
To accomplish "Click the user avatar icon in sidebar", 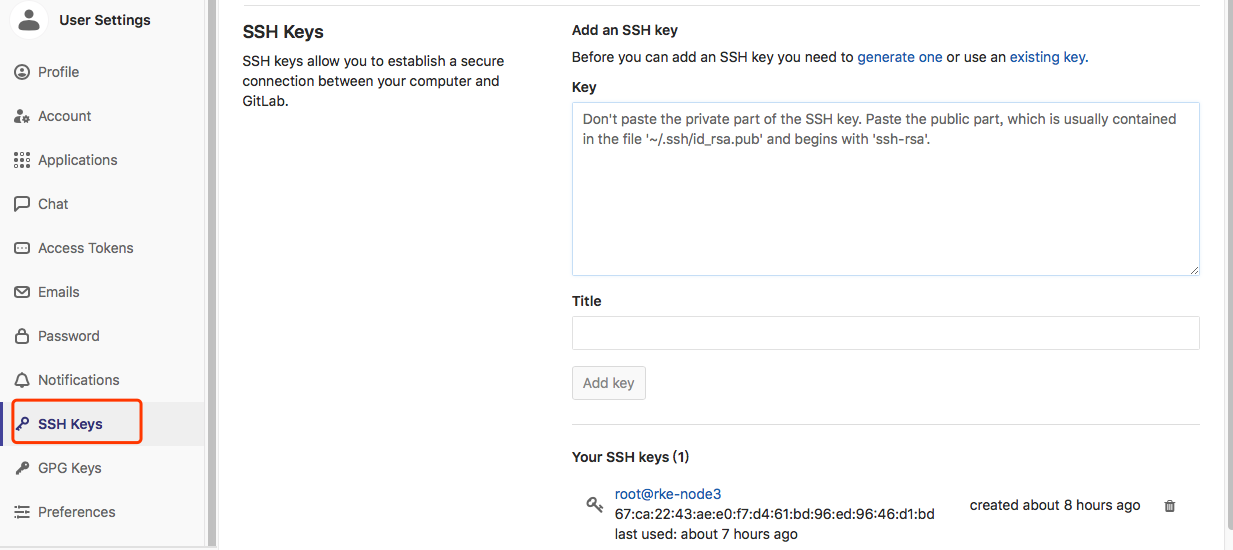I will [30, 19].
